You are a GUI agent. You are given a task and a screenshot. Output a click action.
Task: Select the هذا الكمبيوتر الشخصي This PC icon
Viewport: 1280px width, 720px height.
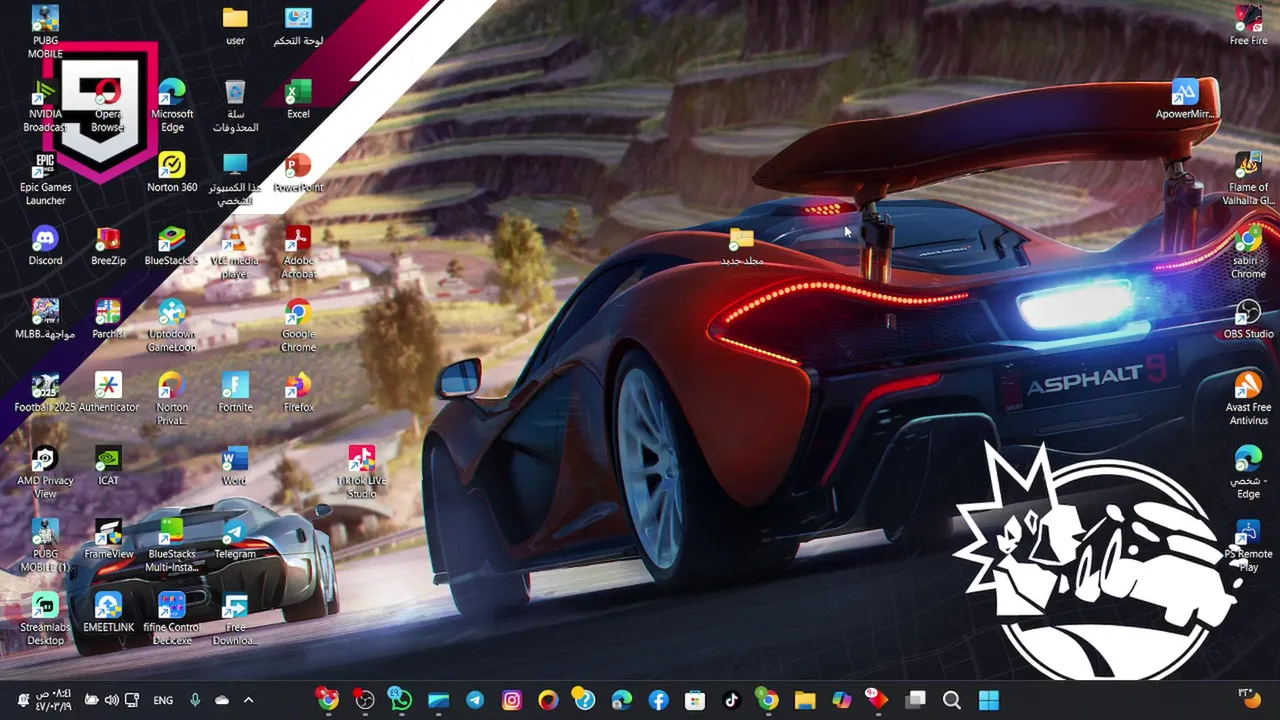(x=235, y=179)
